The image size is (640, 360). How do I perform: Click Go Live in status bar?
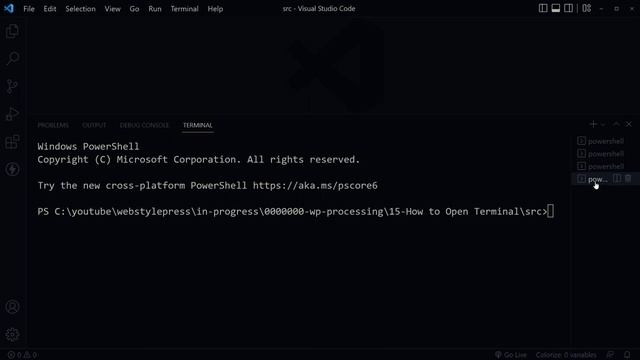511,355
